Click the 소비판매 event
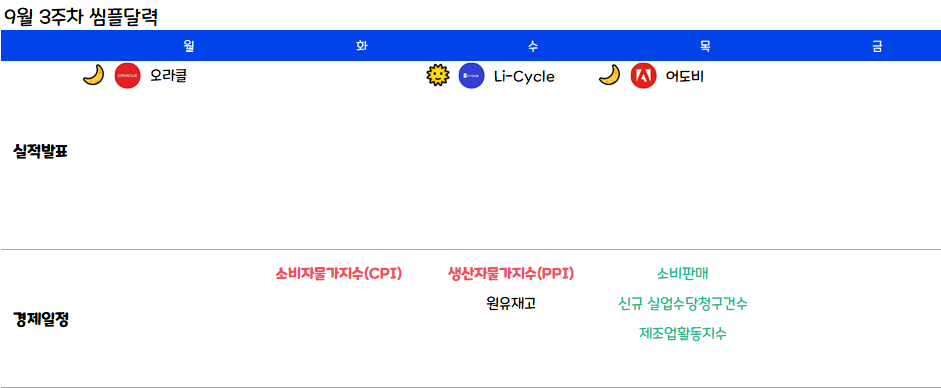The image size is (941, 388). click(x=683, y=273)
